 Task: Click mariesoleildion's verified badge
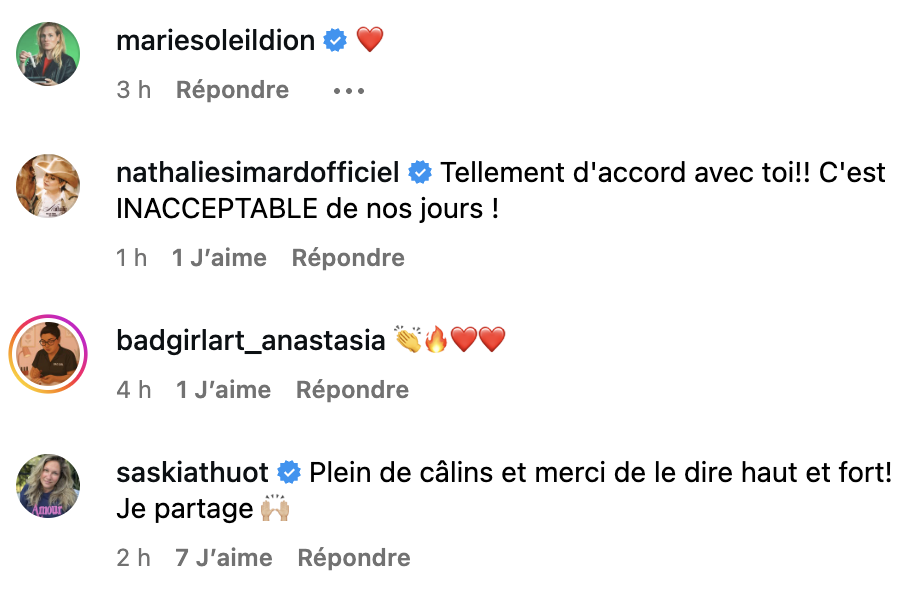(335, 41)
